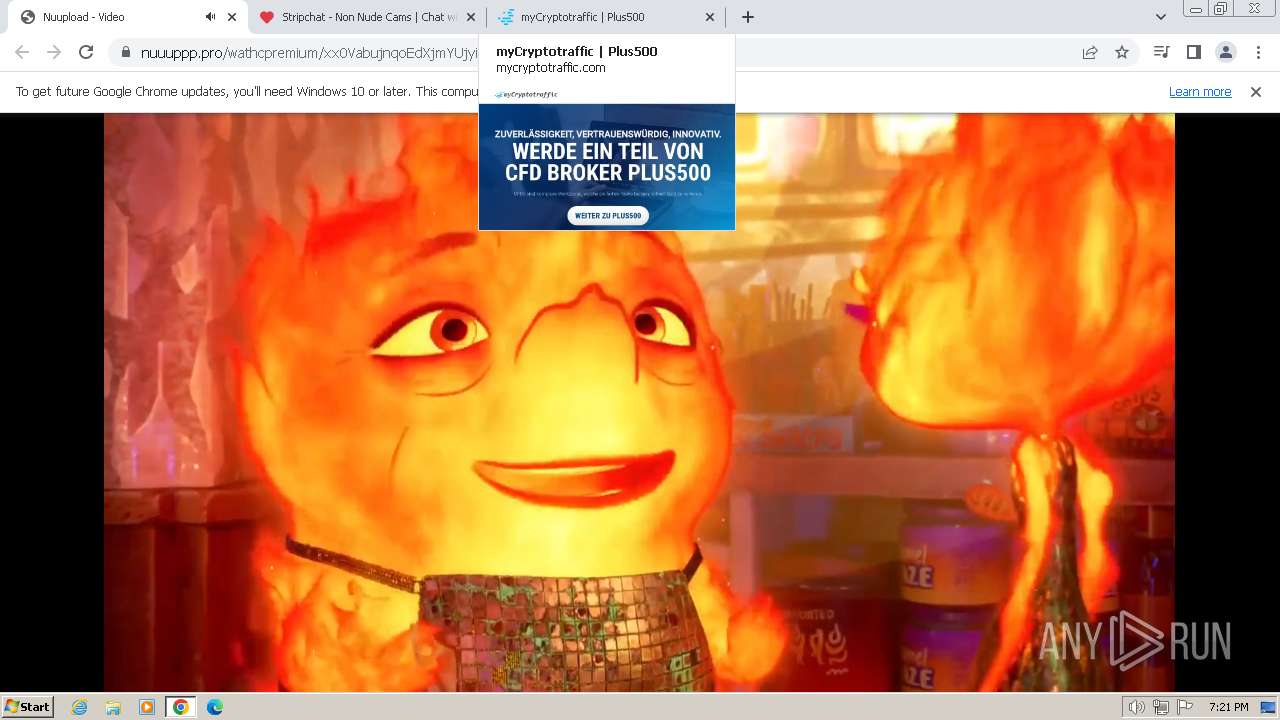
Task: Click the mycryptotraffic.com preview text
Action: tap(551, 68)
